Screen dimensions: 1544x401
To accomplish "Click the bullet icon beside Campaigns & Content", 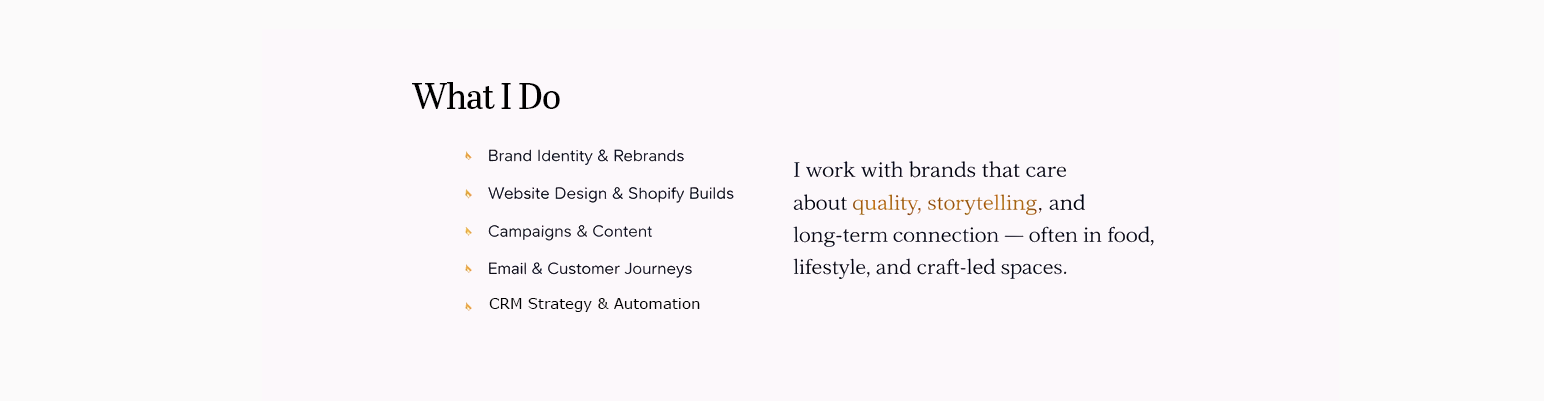I will (x=468, y=232).
